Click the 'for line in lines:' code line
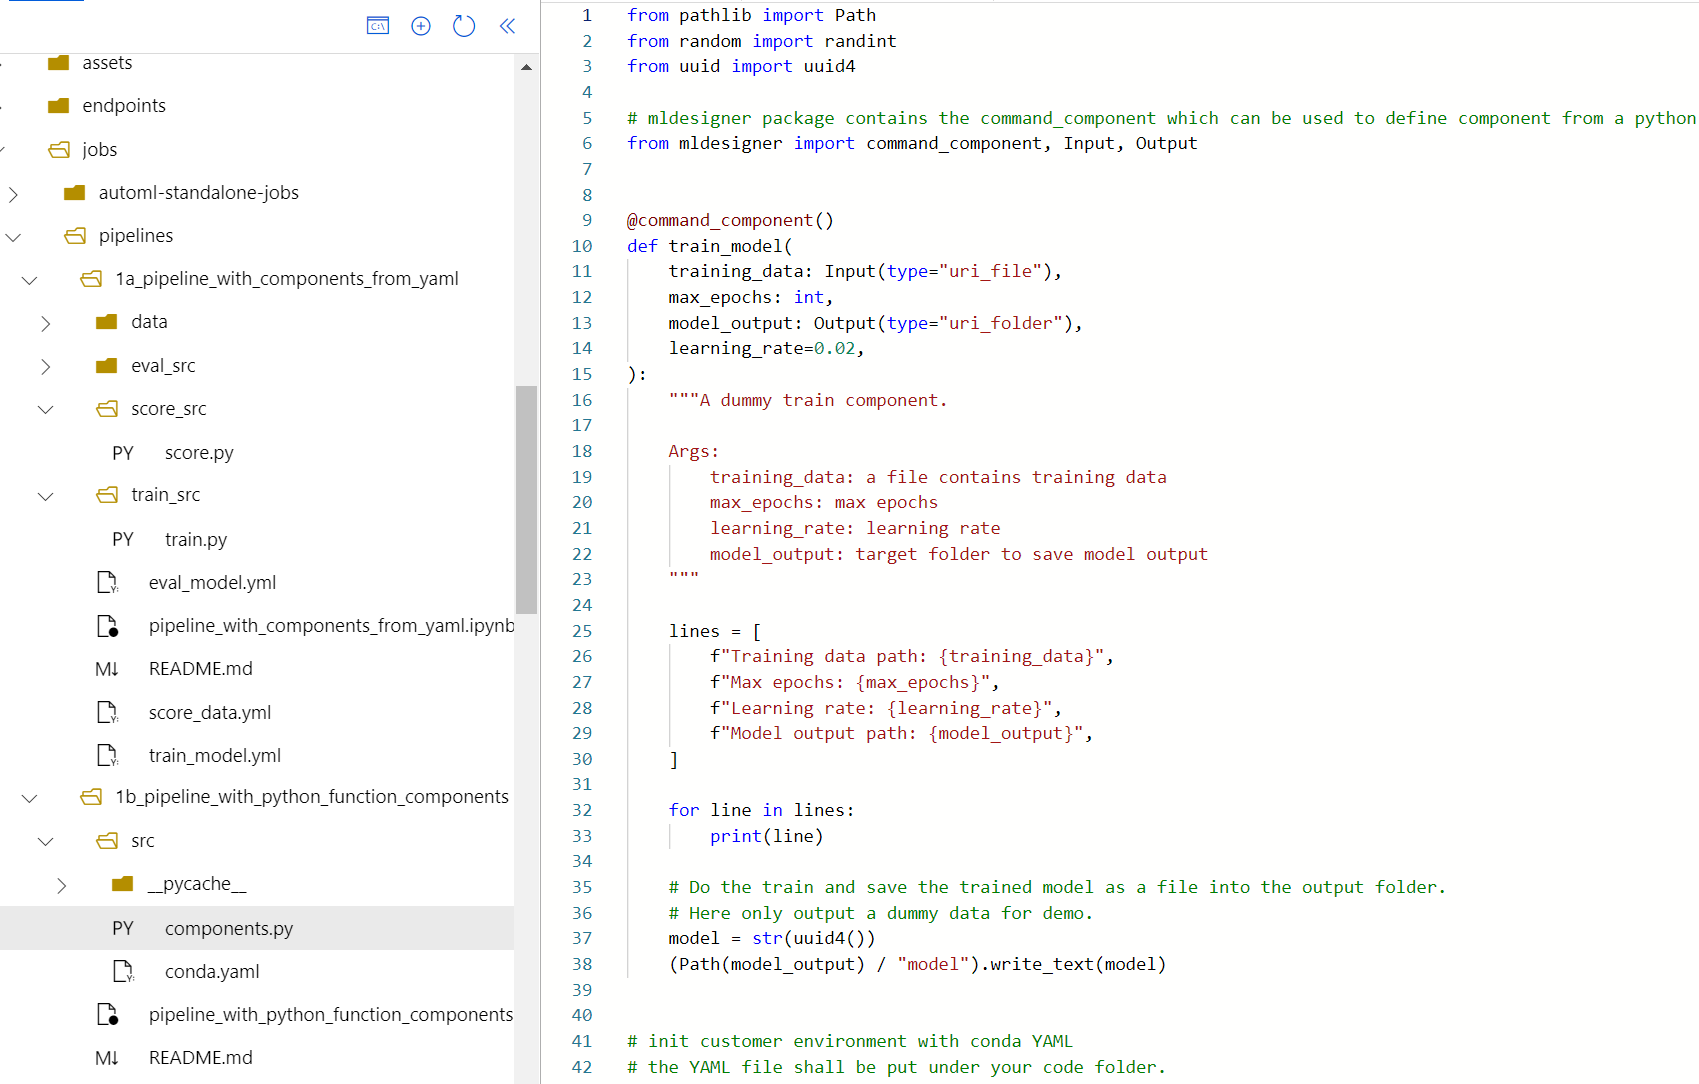 coord(762,810)
